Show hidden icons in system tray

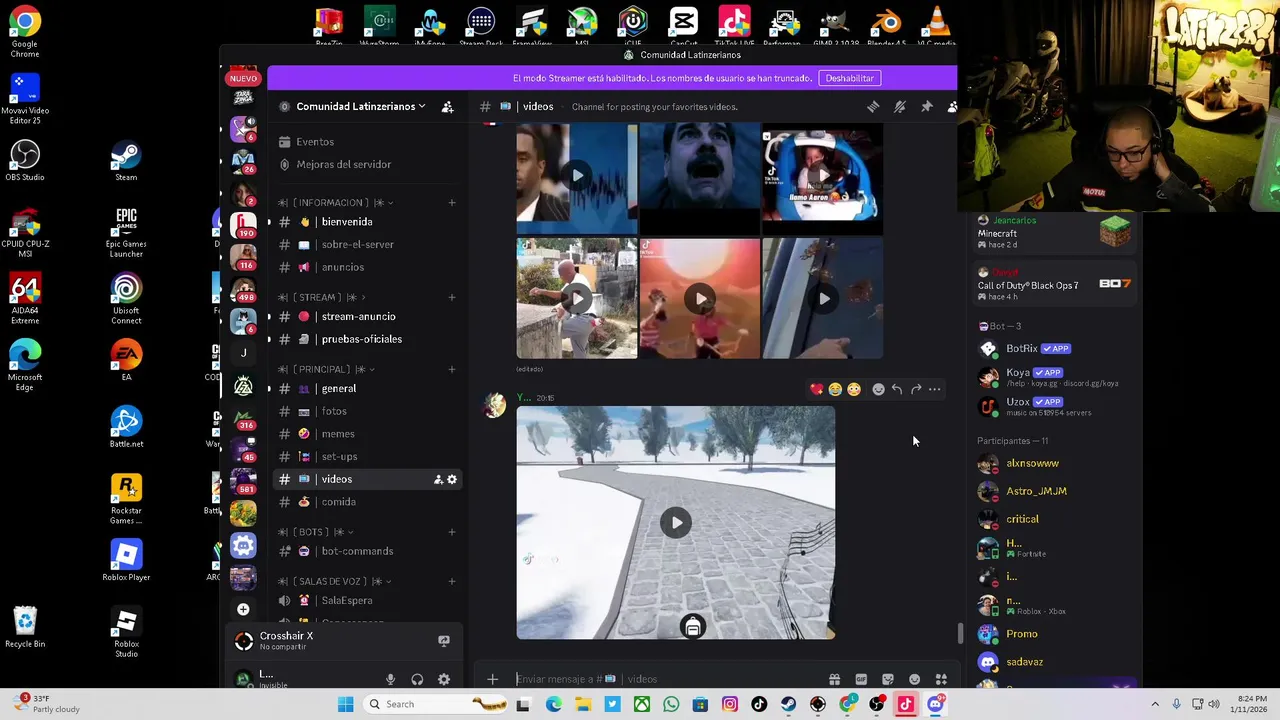(x=1155, y=704)
